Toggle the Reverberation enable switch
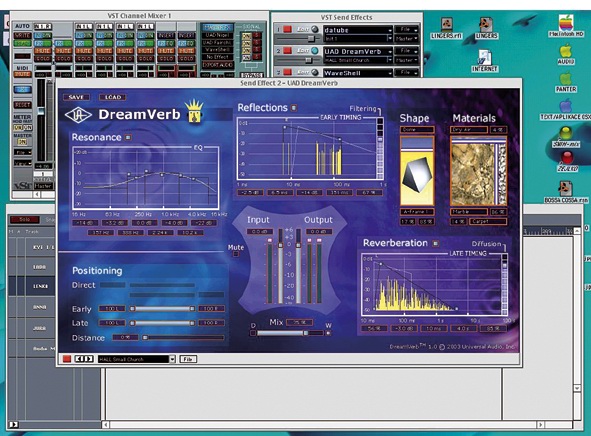 435,243
